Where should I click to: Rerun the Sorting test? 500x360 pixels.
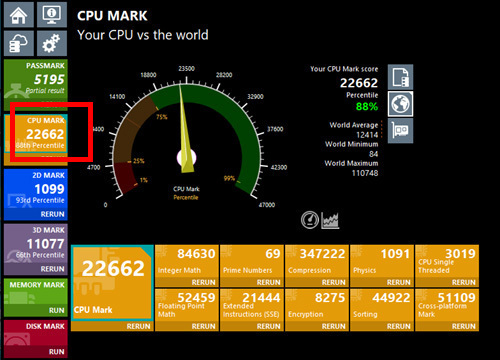tap(398, 327)
